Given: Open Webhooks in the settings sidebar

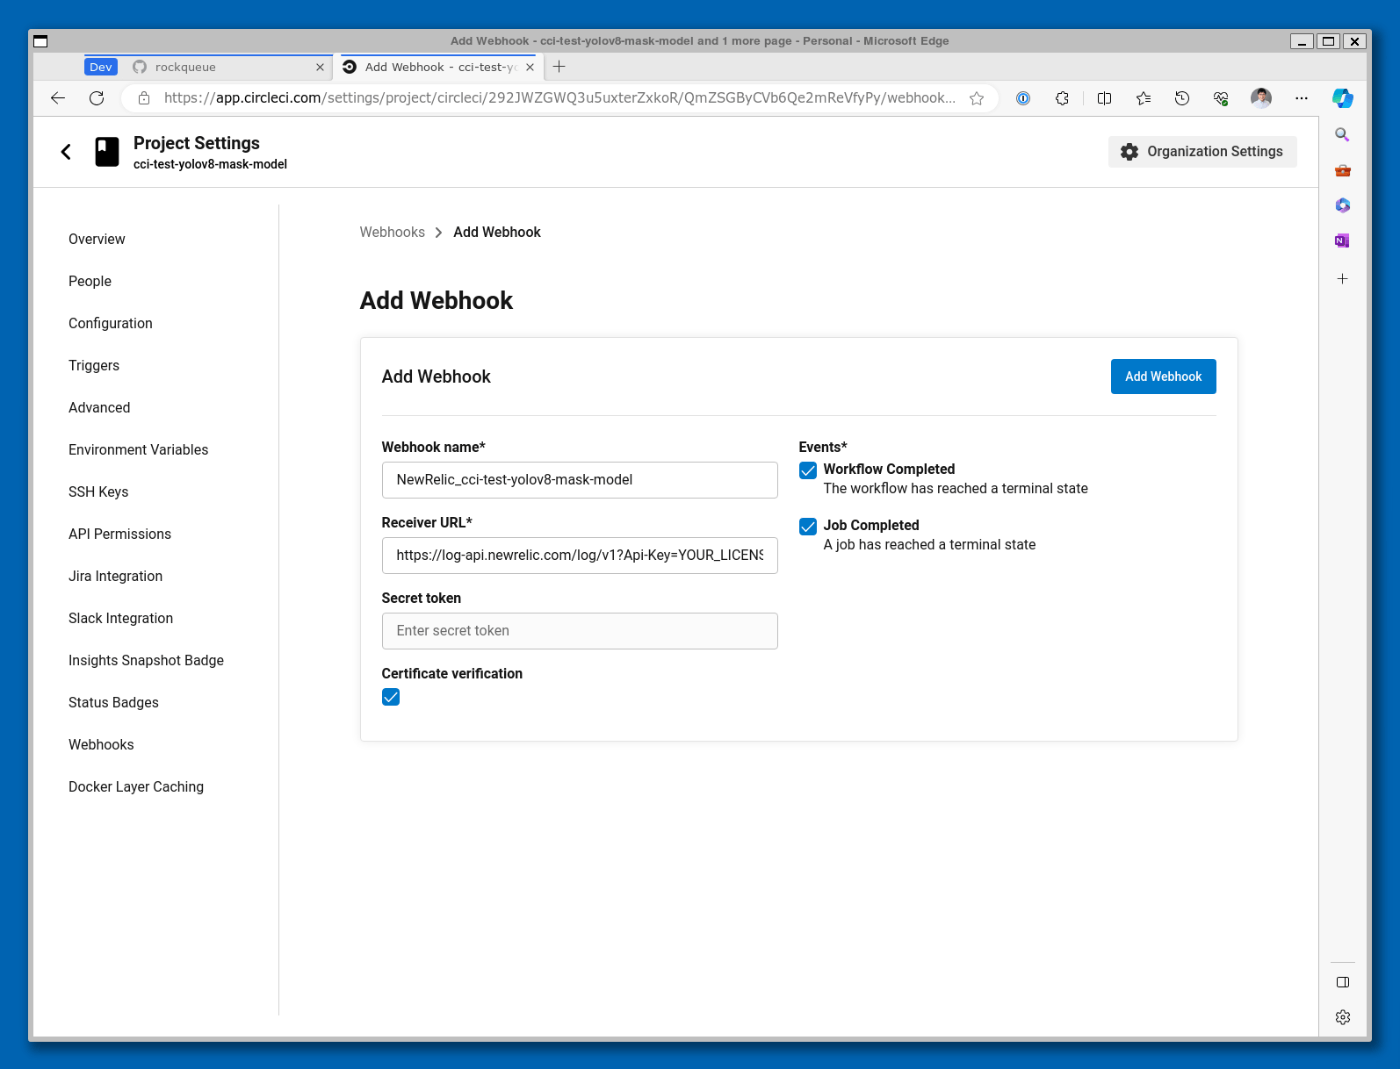Looking at the screenshot, I should [x=101, y=744].
